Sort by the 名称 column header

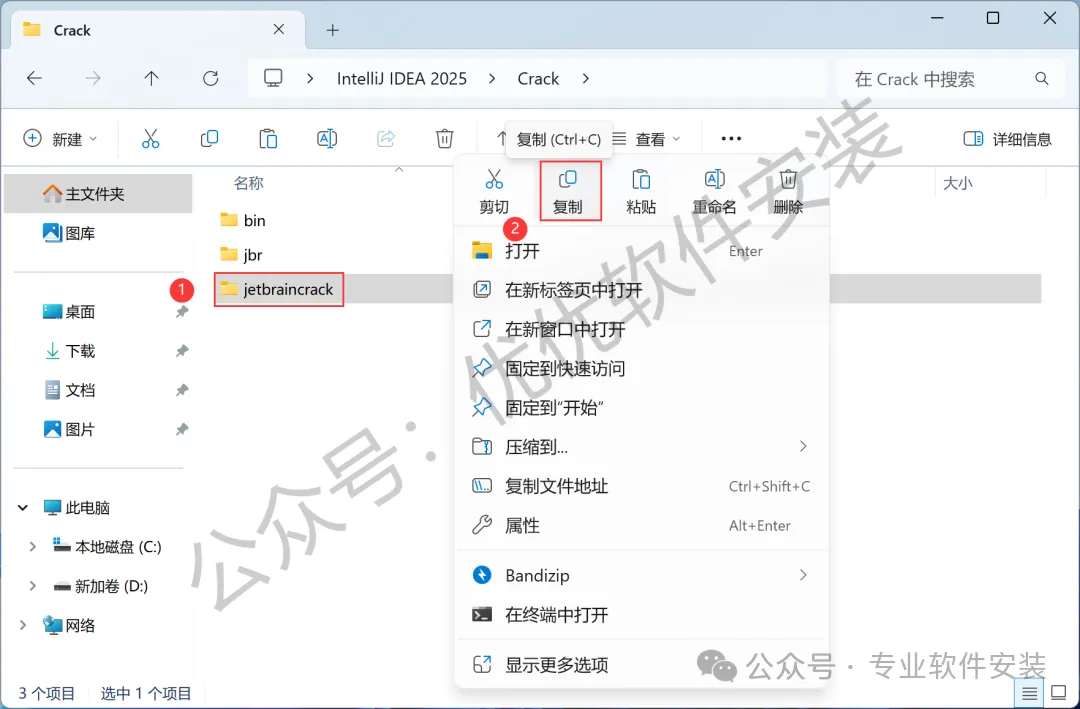click(x=249, y=183)
